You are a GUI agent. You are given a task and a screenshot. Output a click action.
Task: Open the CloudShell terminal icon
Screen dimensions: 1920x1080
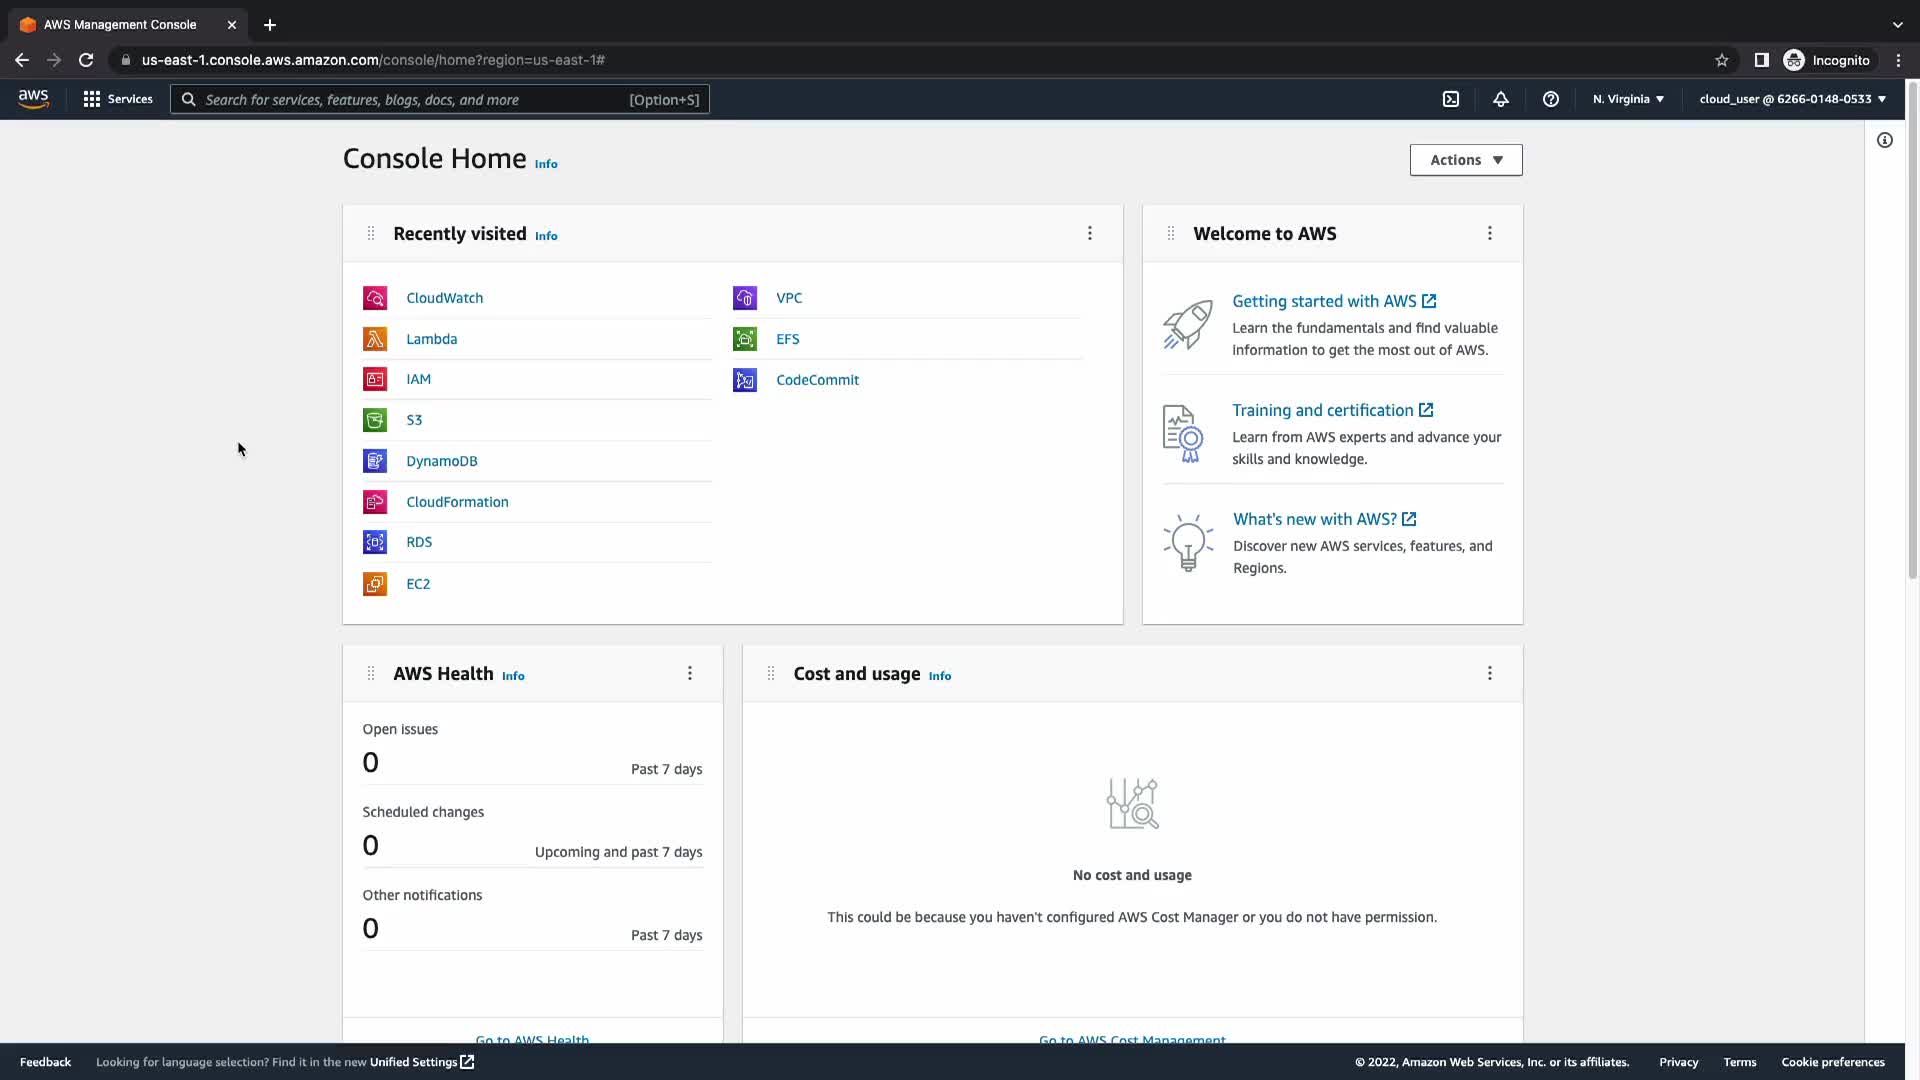[1451, 99]
